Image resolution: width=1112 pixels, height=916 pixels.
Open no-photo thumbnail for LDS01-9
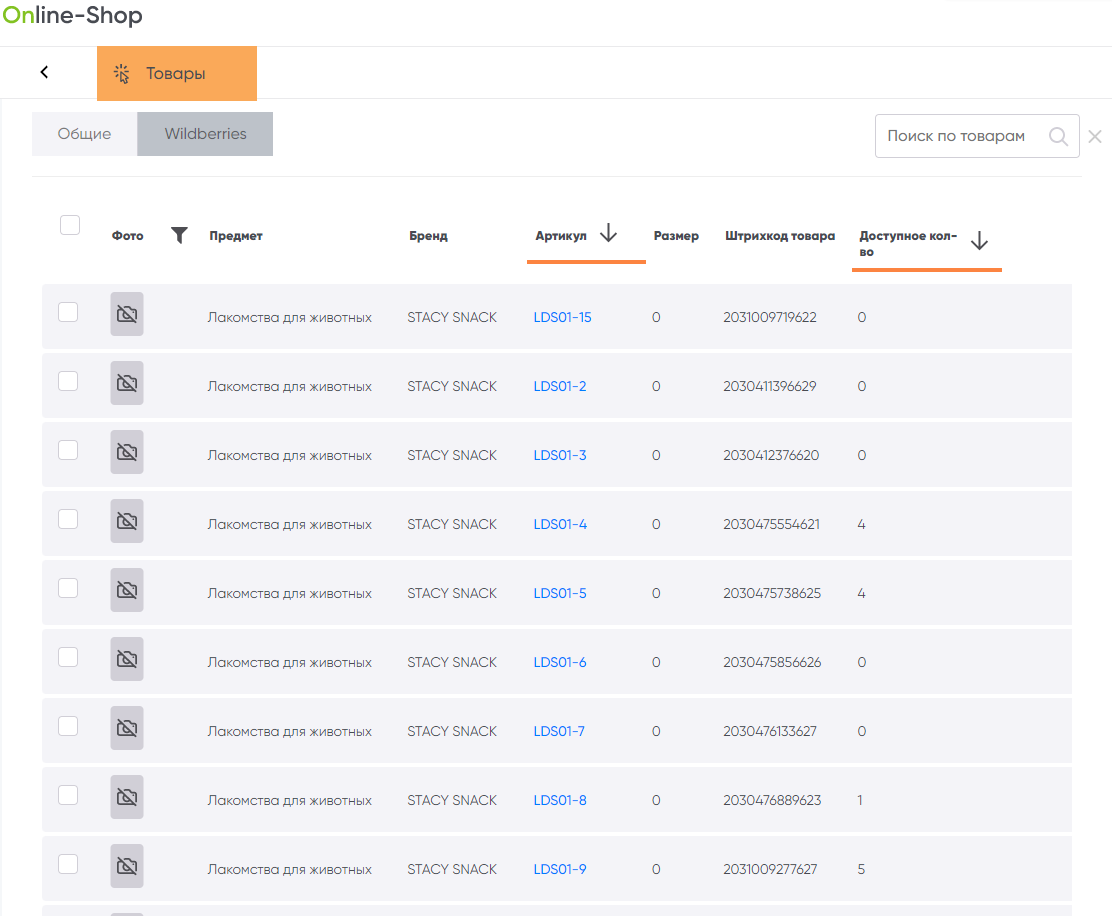[127, 866]
